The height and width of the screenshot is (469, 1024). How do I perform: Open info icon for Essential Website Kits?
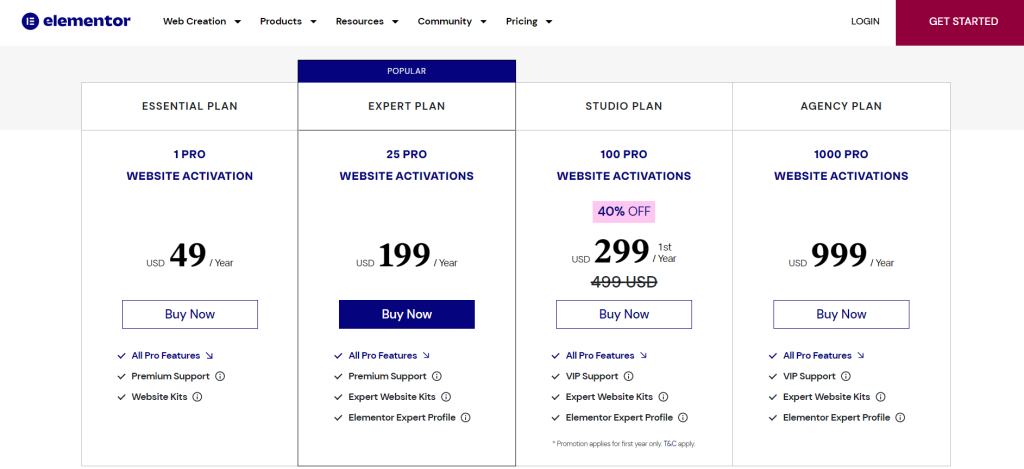tap(197, 396)
